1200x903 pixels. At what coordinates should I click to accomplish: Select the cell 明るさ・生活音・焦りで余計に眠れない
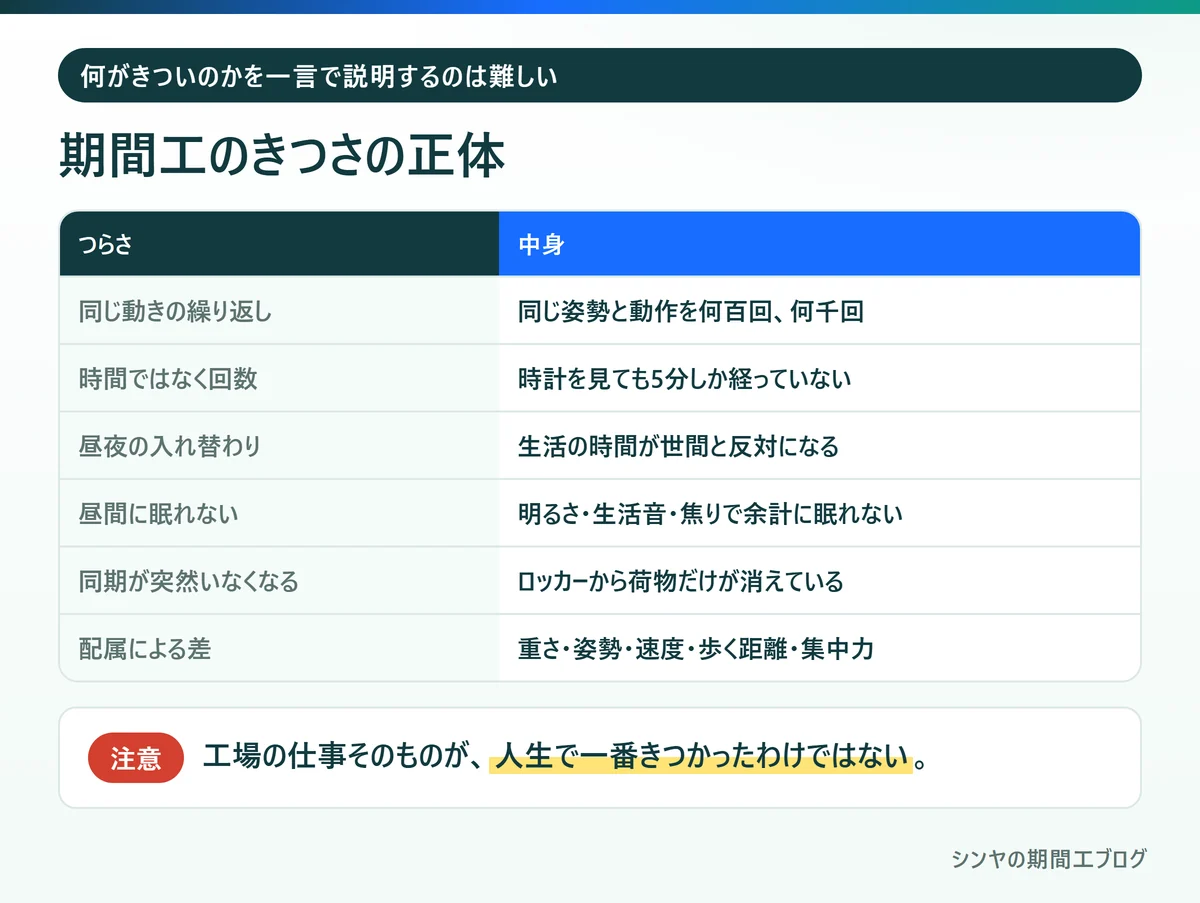point(819,513)
